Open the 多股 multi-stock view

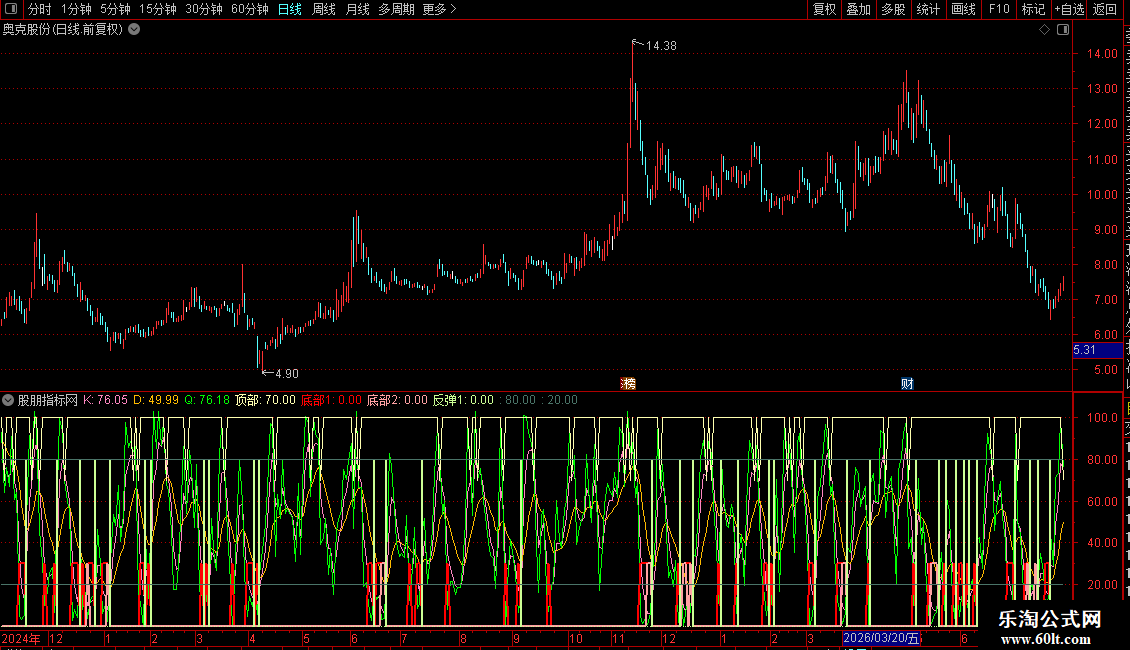coord(893,9)
